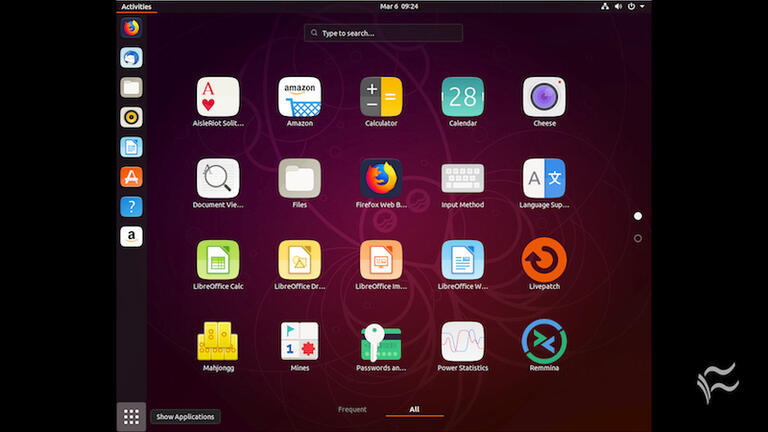This screenshot has width=768, height=432.
Task: Launch LibreOffice Draw
Action: point(300,260)
